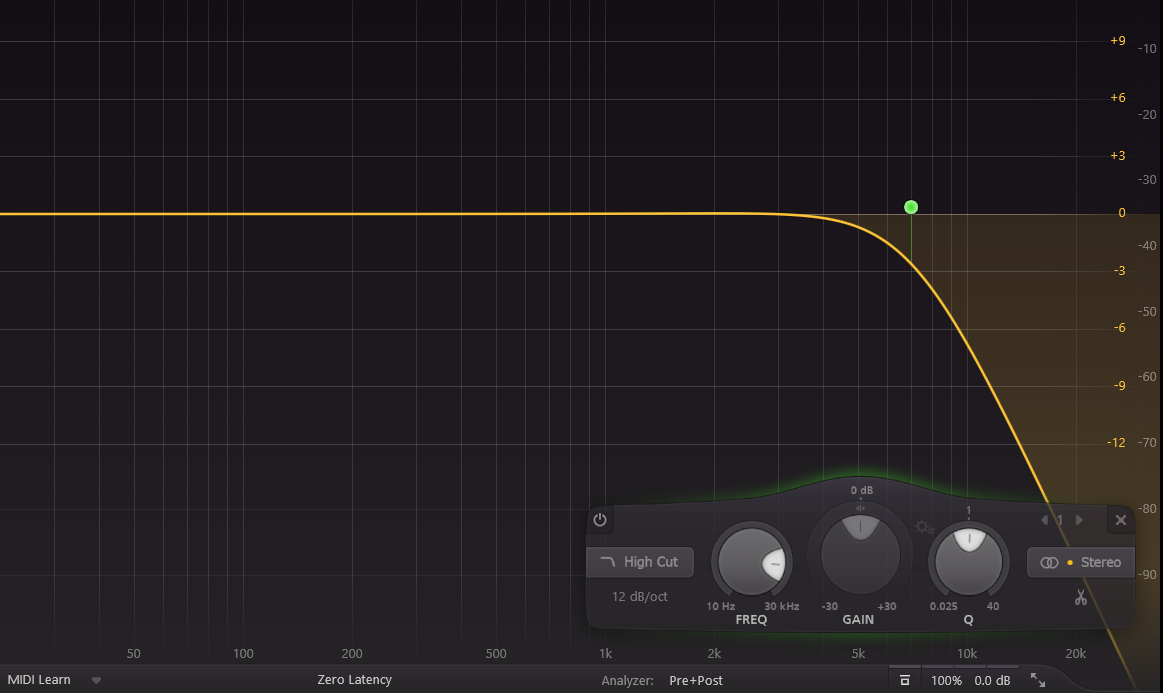Image resolution: width=1163 pixels, height=693 pixels.
Task: Delete the band with the X button
Action: pos(1121,520)
